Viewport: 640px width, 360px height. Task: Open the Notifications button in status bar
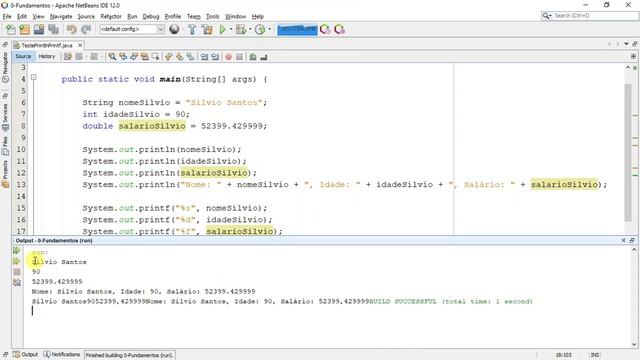[x=62, y=355]
